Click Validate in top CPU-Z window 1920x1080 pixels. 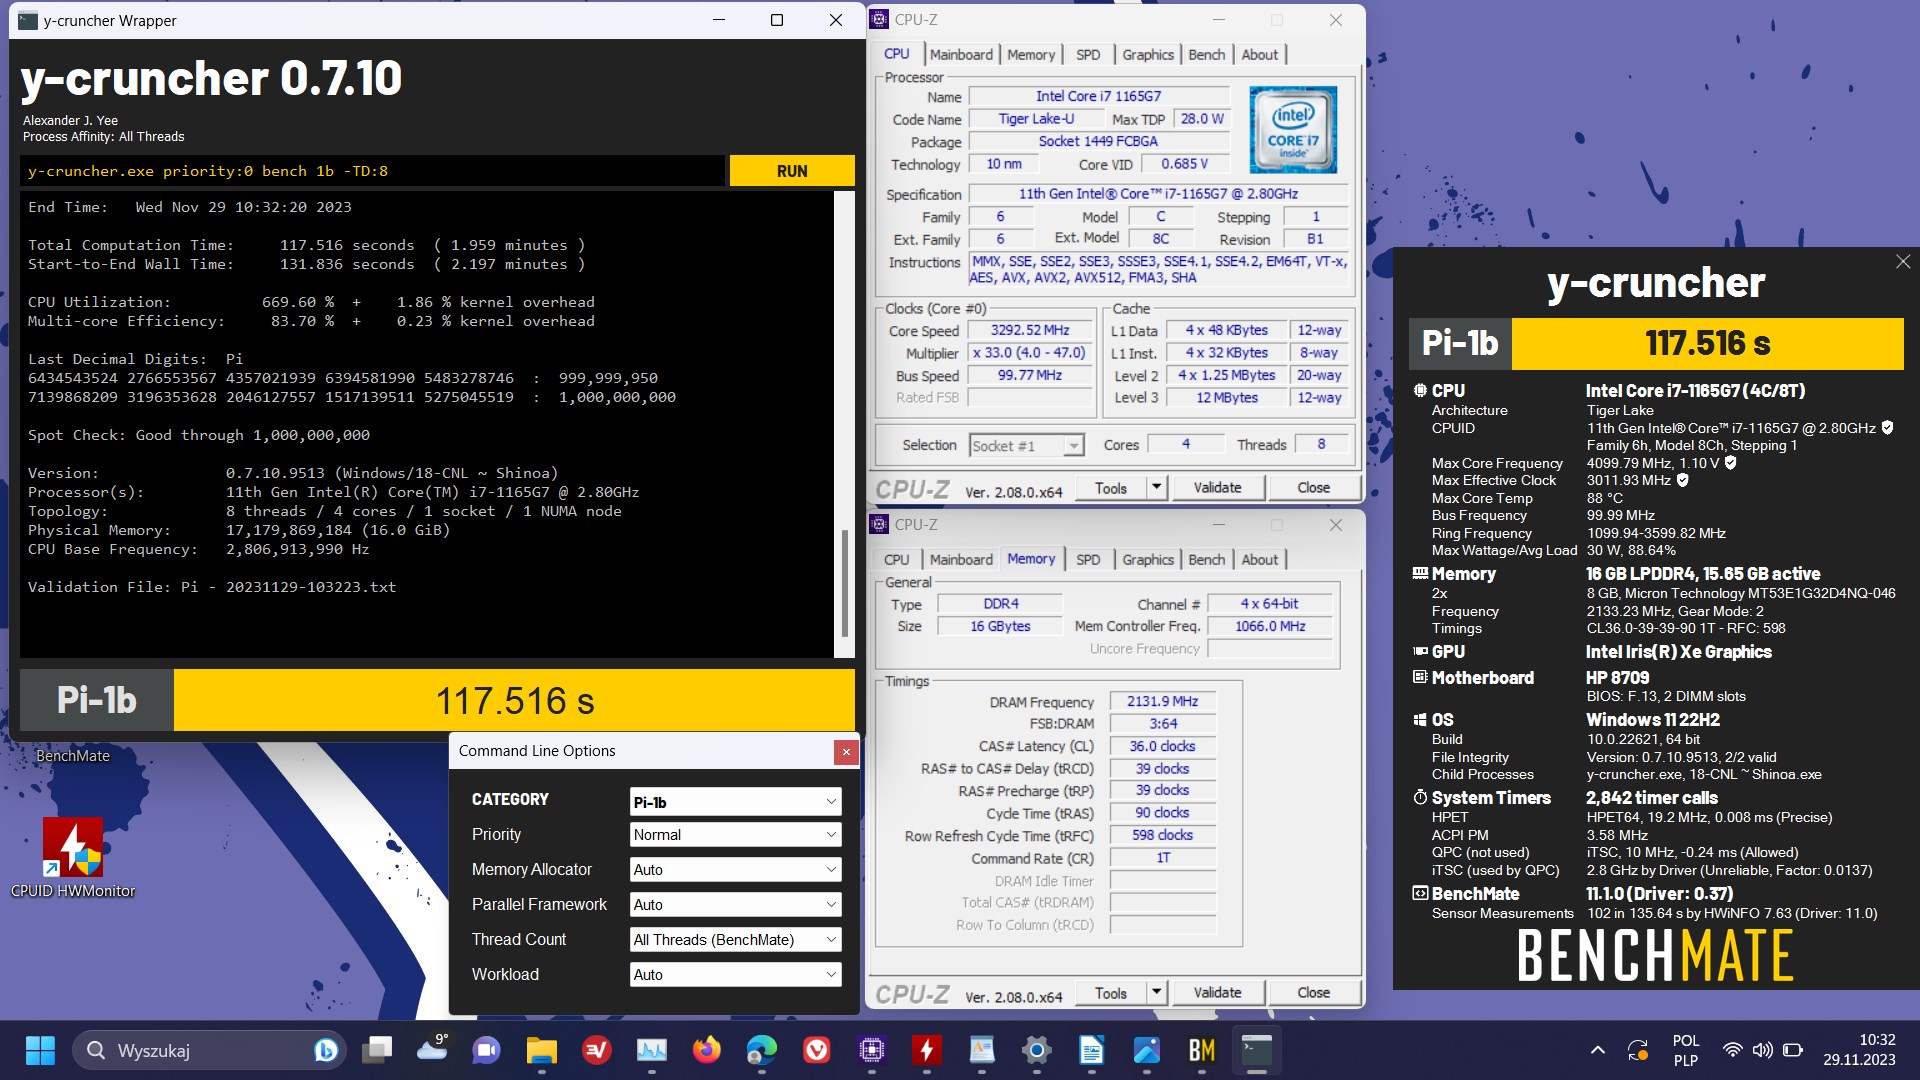coord(1217,488)
